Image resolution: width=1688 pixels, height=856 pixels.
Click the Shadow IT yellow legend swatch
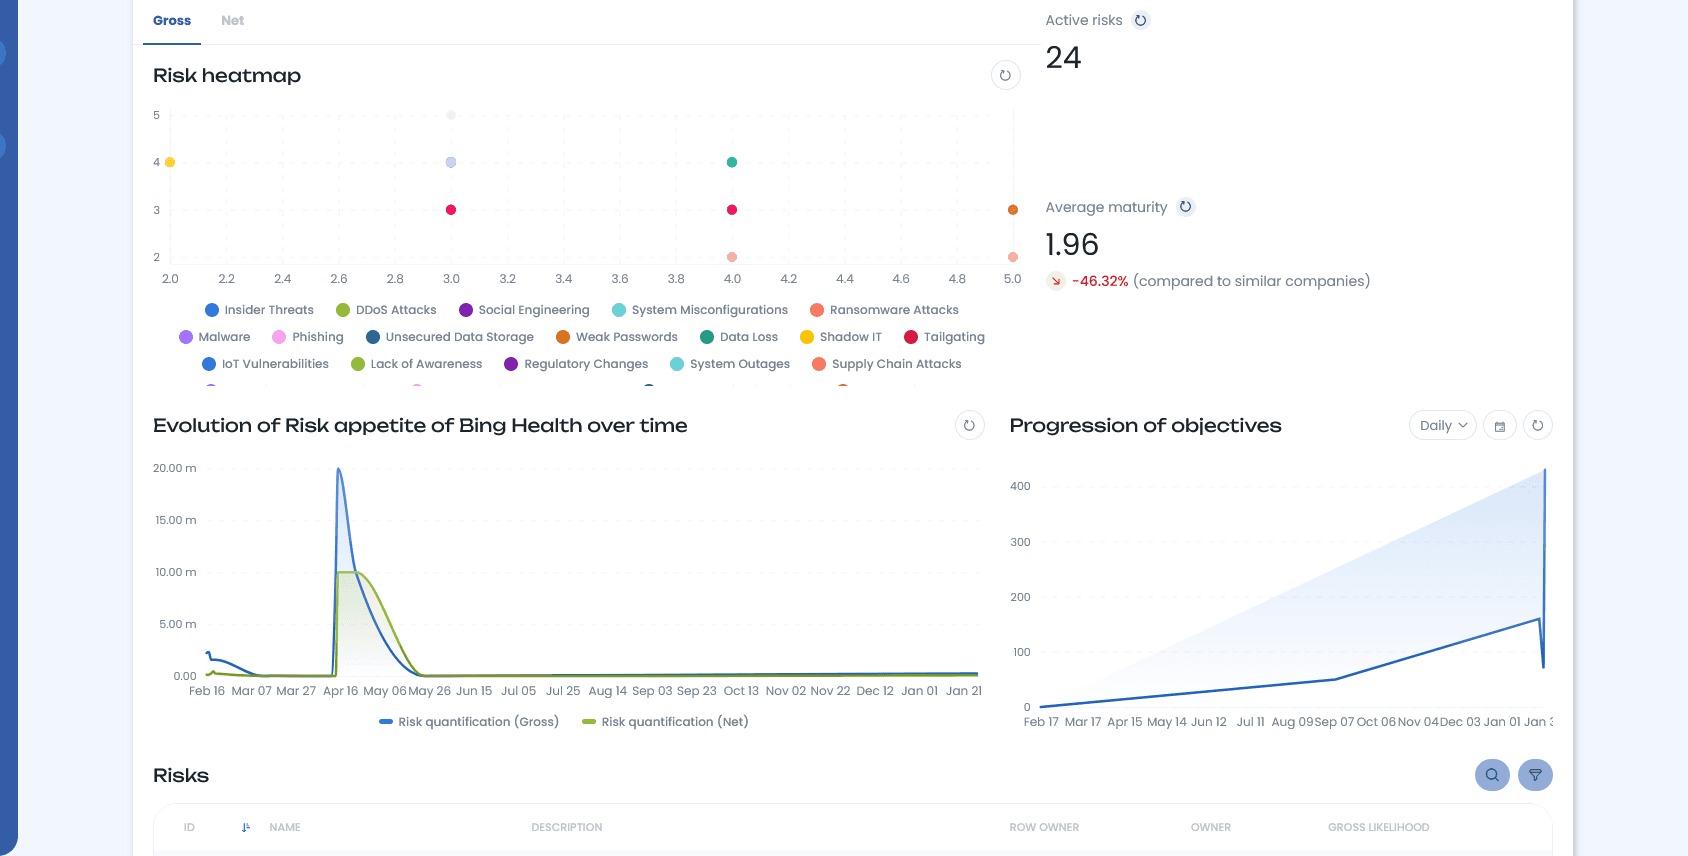pos(807,337)
